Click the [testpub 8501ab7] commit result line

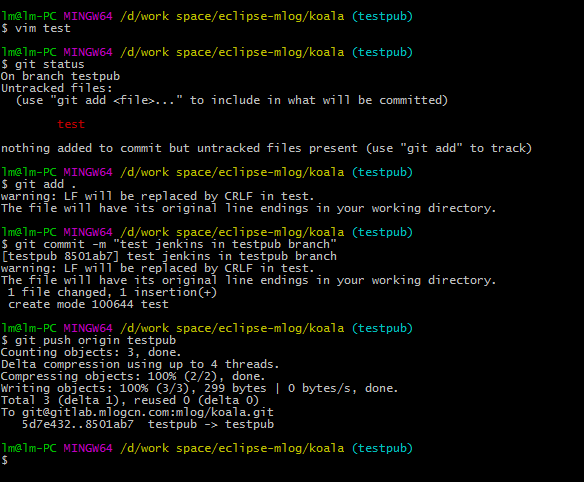(x=169, y=256)
